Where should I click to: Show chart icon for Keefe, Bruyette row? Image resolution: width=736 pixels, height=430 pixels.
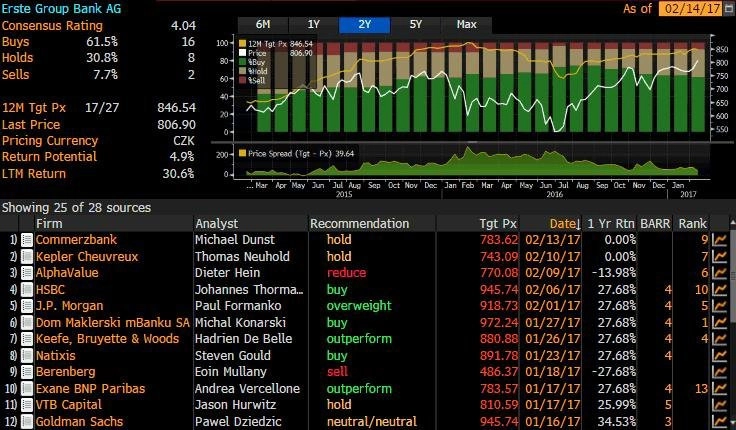point(720,339)
